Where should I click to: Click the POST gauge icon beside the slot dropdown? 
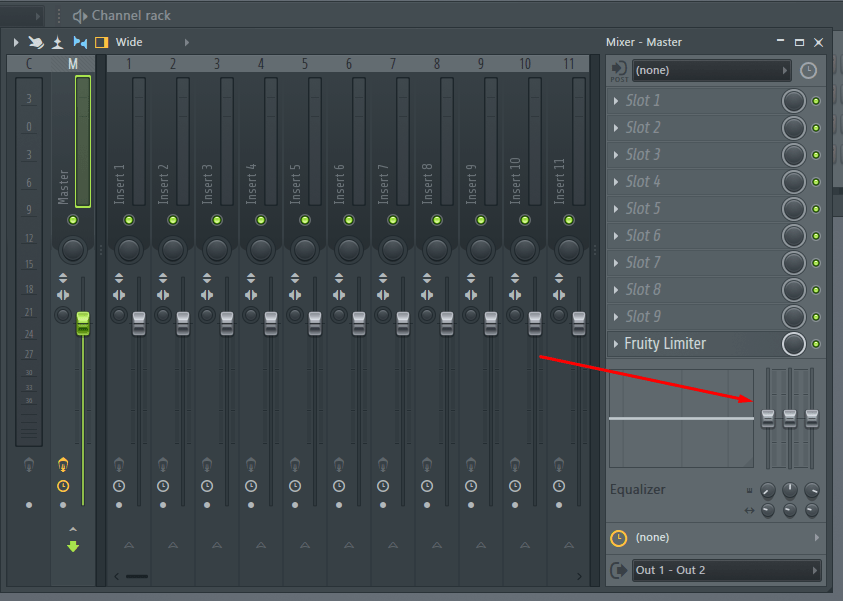click(x=618, y=70)
